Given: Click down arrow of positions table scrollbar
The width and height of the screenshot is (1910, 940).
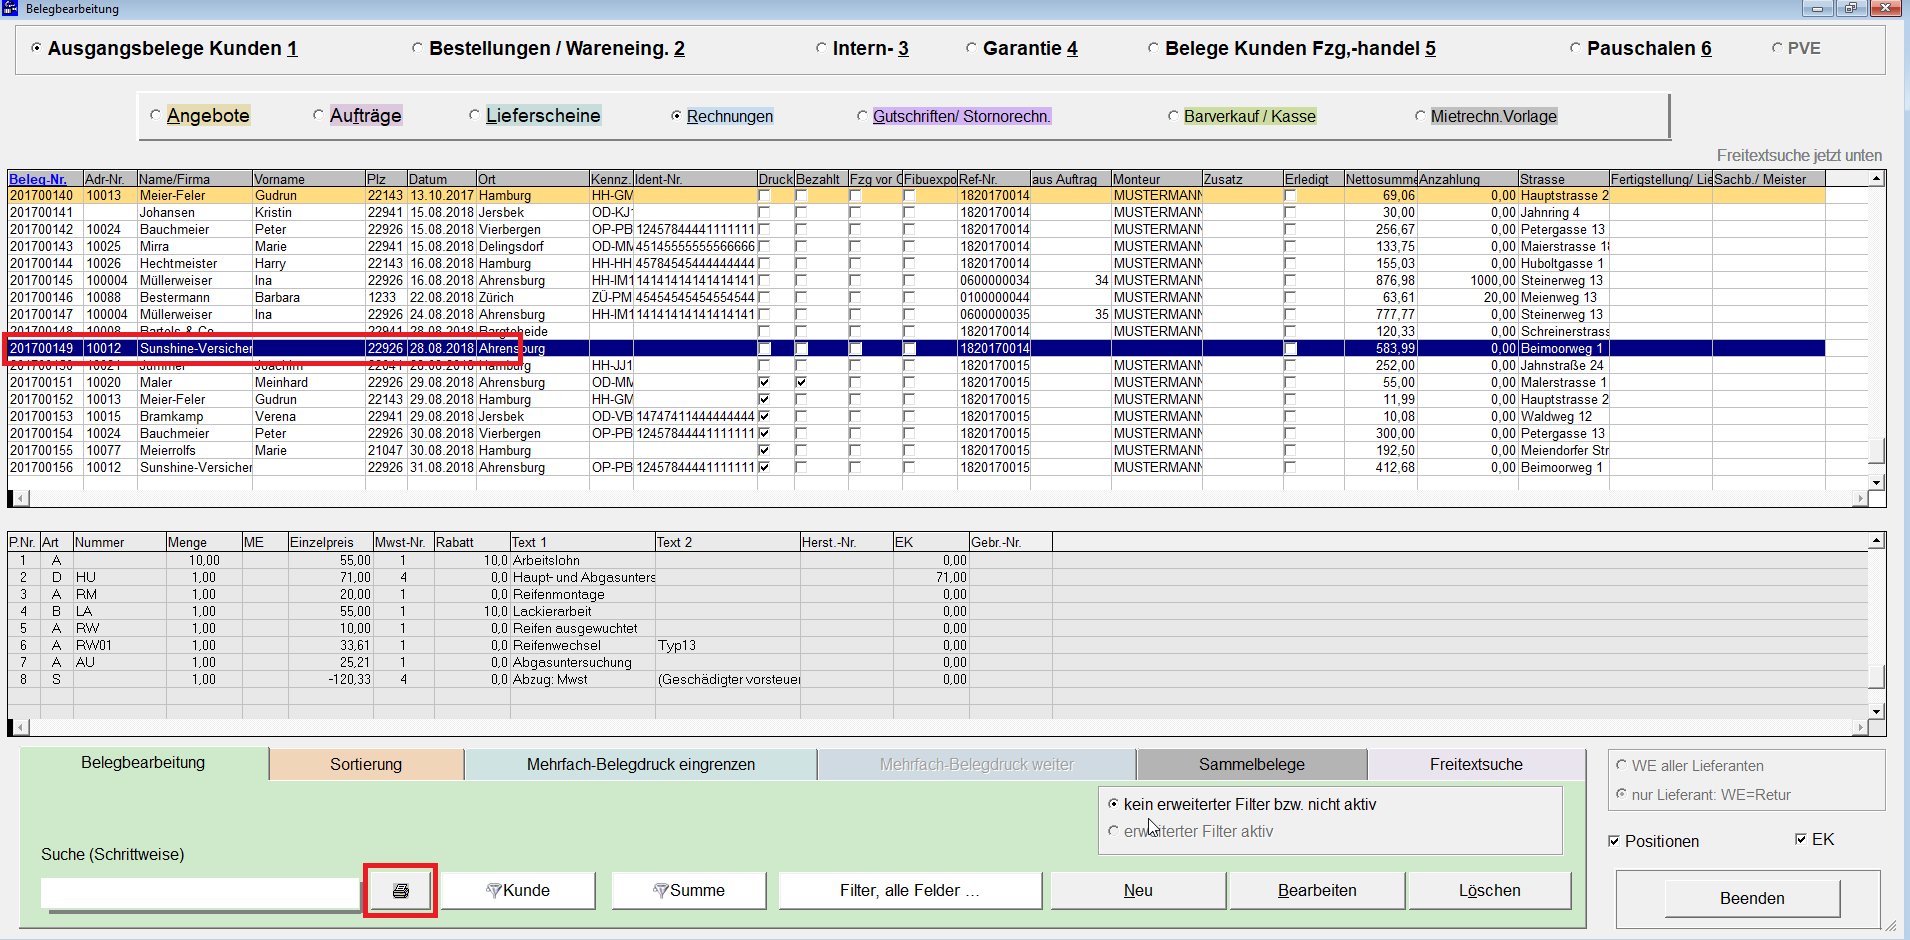Looking at the screenshot, I should click(1877, 711).
